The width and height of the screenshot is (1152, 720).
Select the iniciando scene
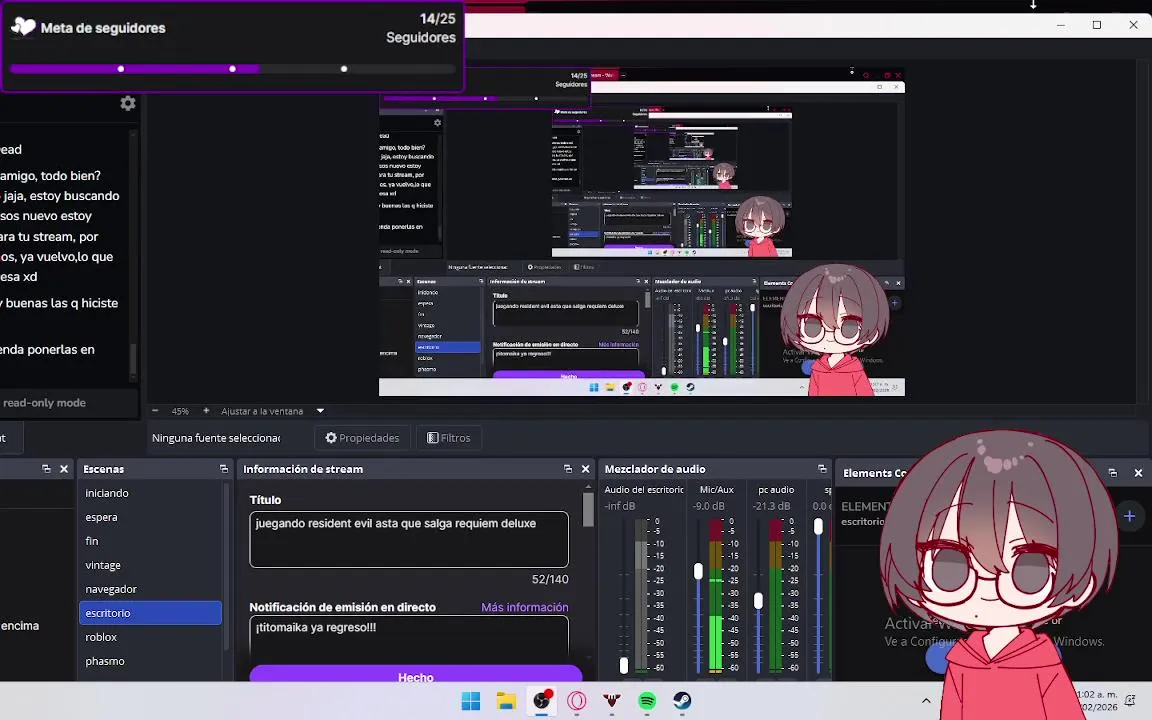pyautogui.click(x=150, y=493)
